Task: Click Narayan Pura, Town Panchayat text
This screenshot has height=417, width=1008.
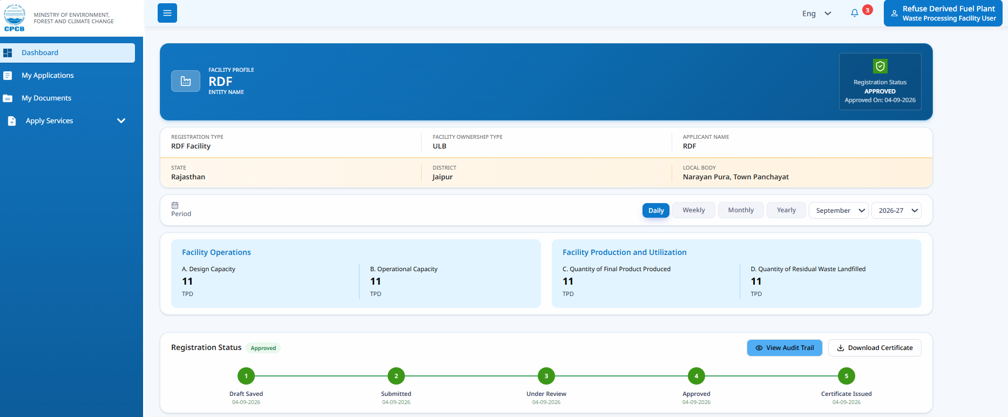Action: click(735, 177)
